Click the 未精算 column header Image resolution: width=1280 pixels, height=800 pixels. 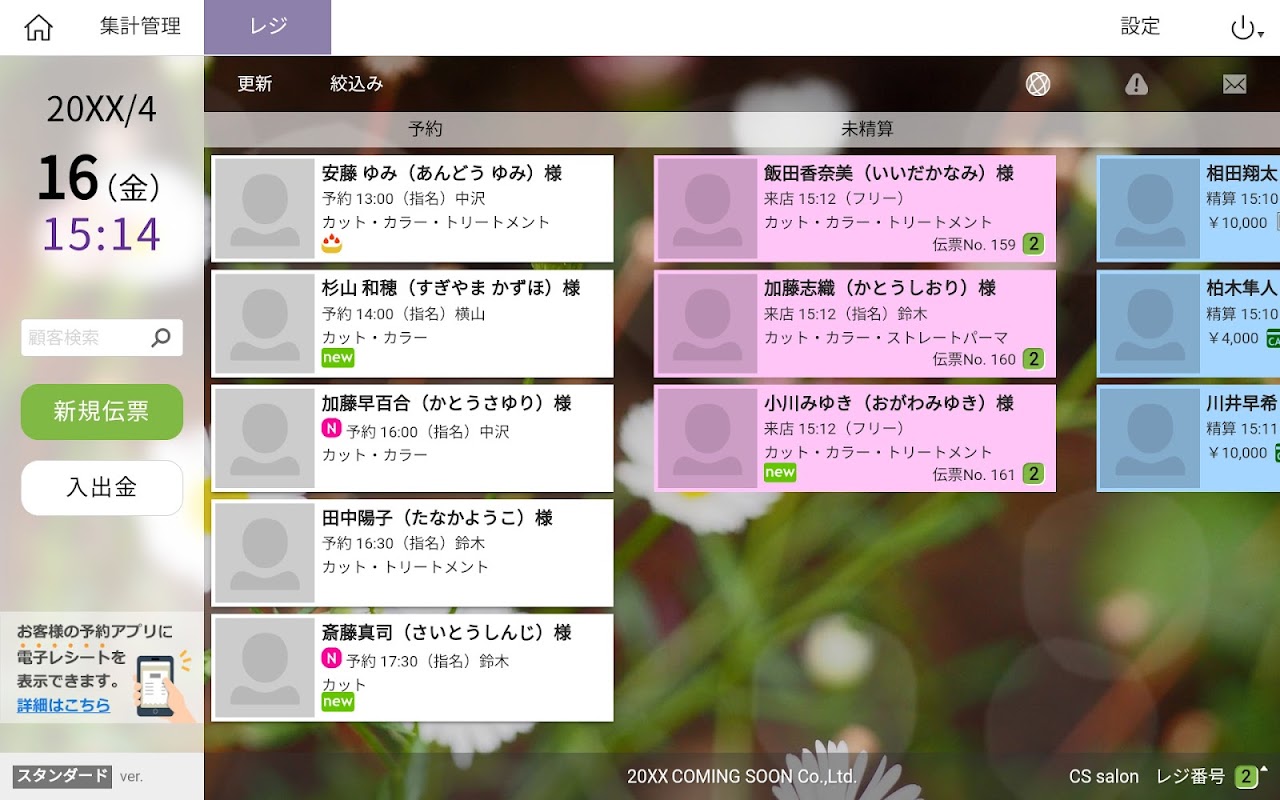point(867,129)
